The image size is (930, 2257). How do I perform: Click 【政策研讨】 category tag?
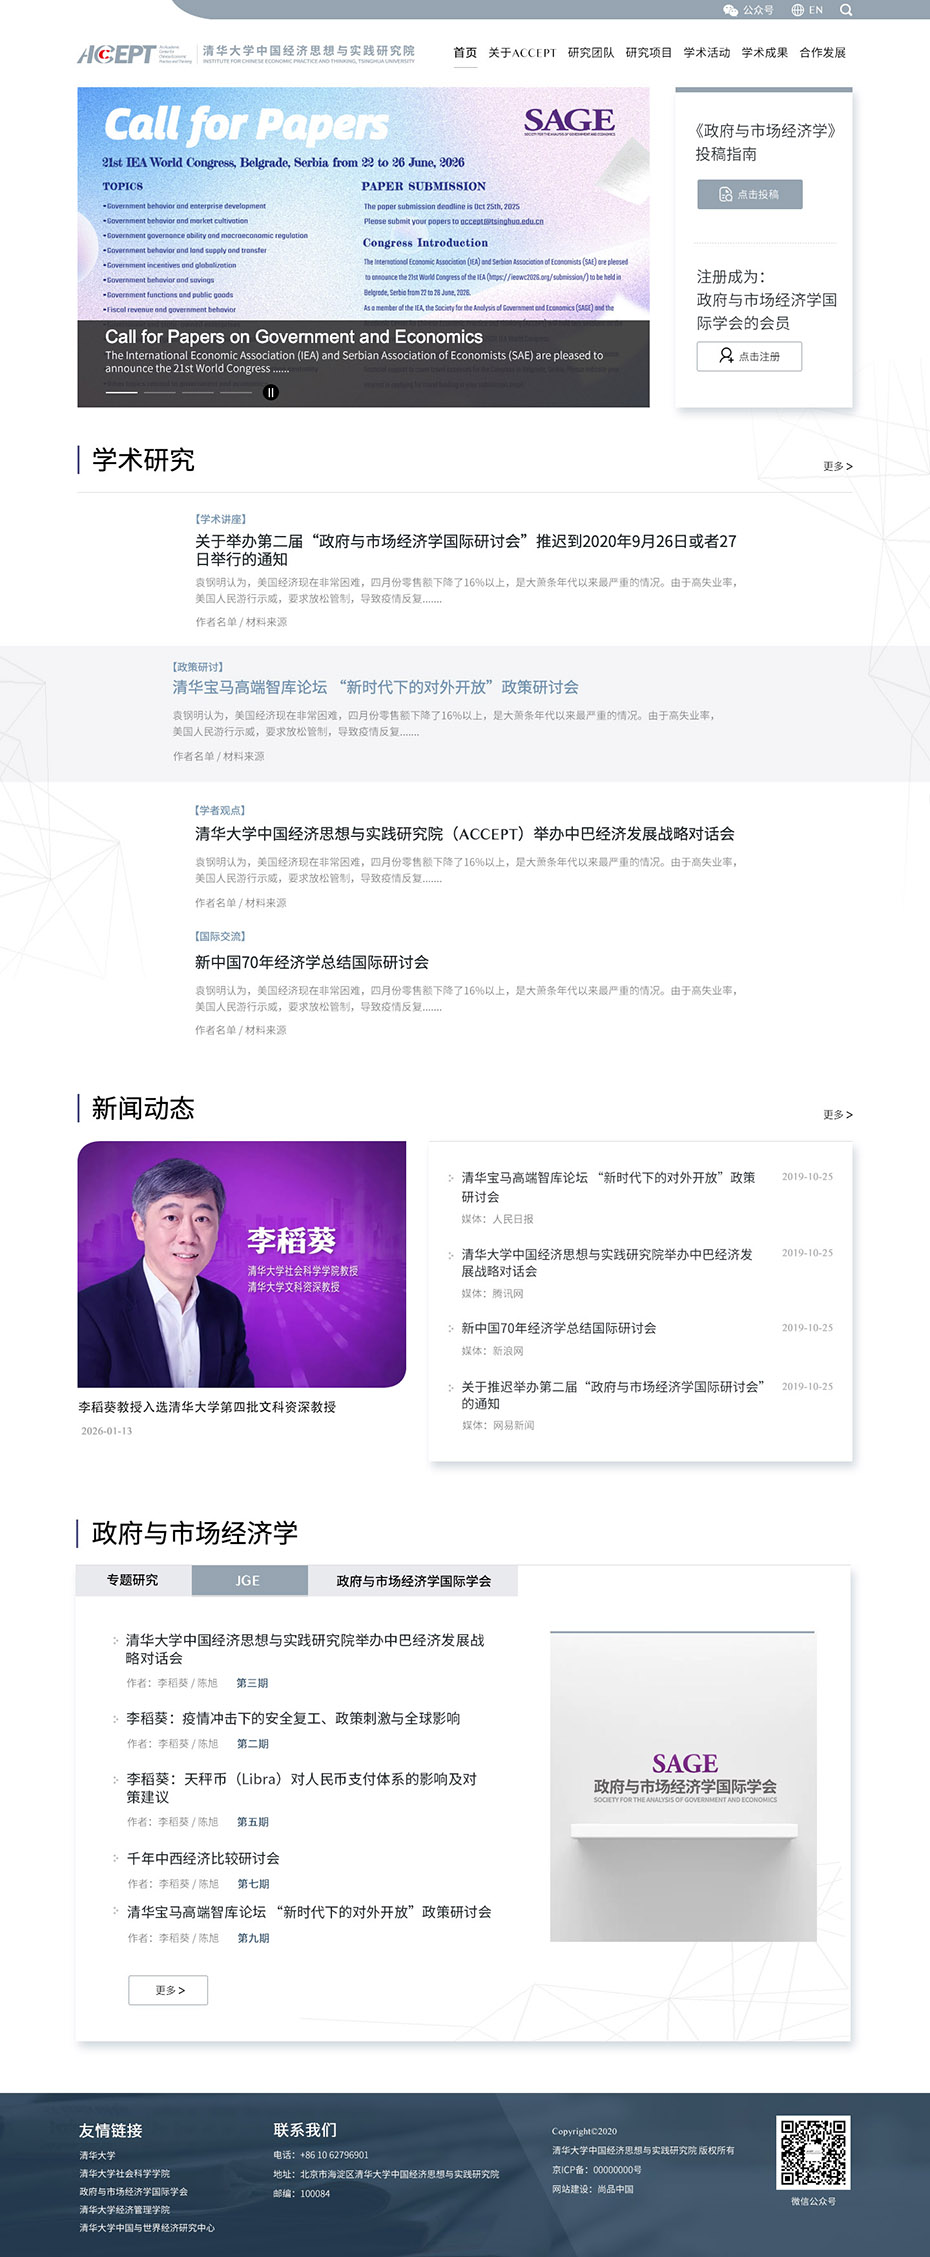tap(198, 666)
